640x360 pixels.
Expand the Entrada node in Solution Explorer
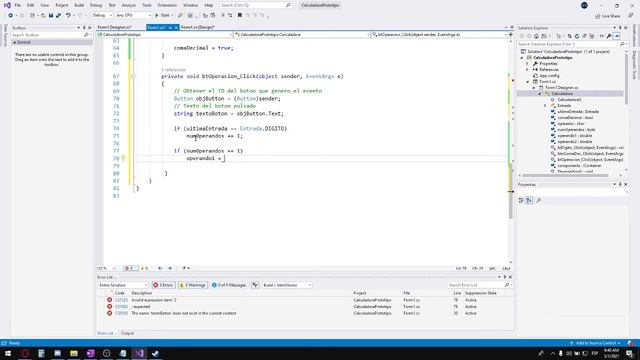[x=545, y=106]
